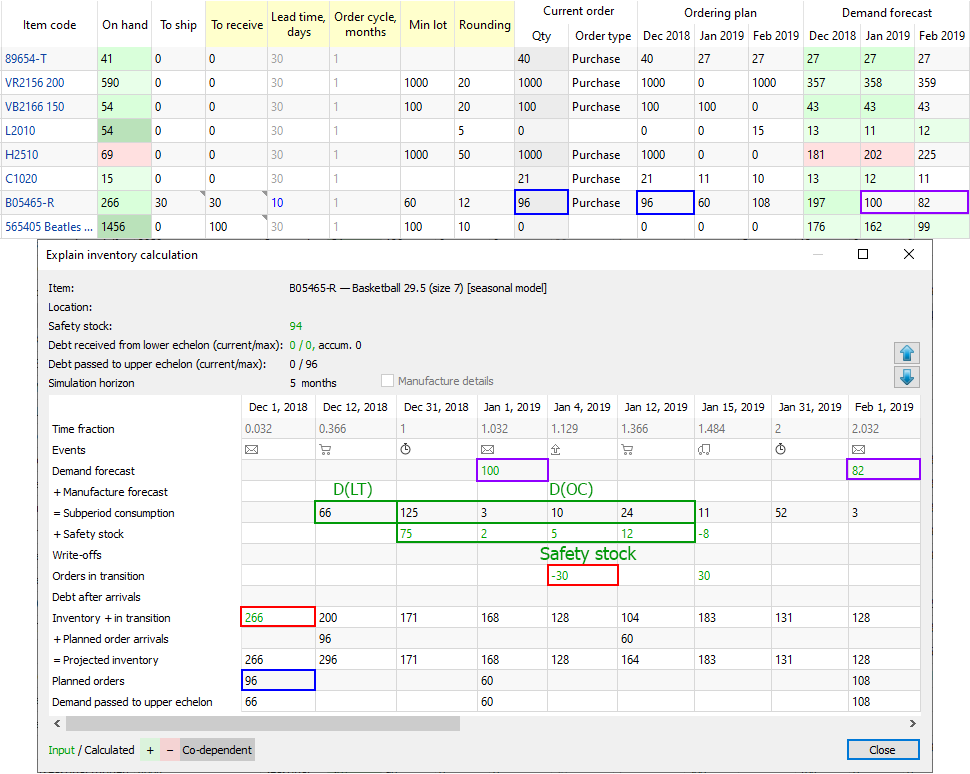Viewport: 970px width, 774px height.
Task: Click the On hand column header
Action: (x=125, y=25)
